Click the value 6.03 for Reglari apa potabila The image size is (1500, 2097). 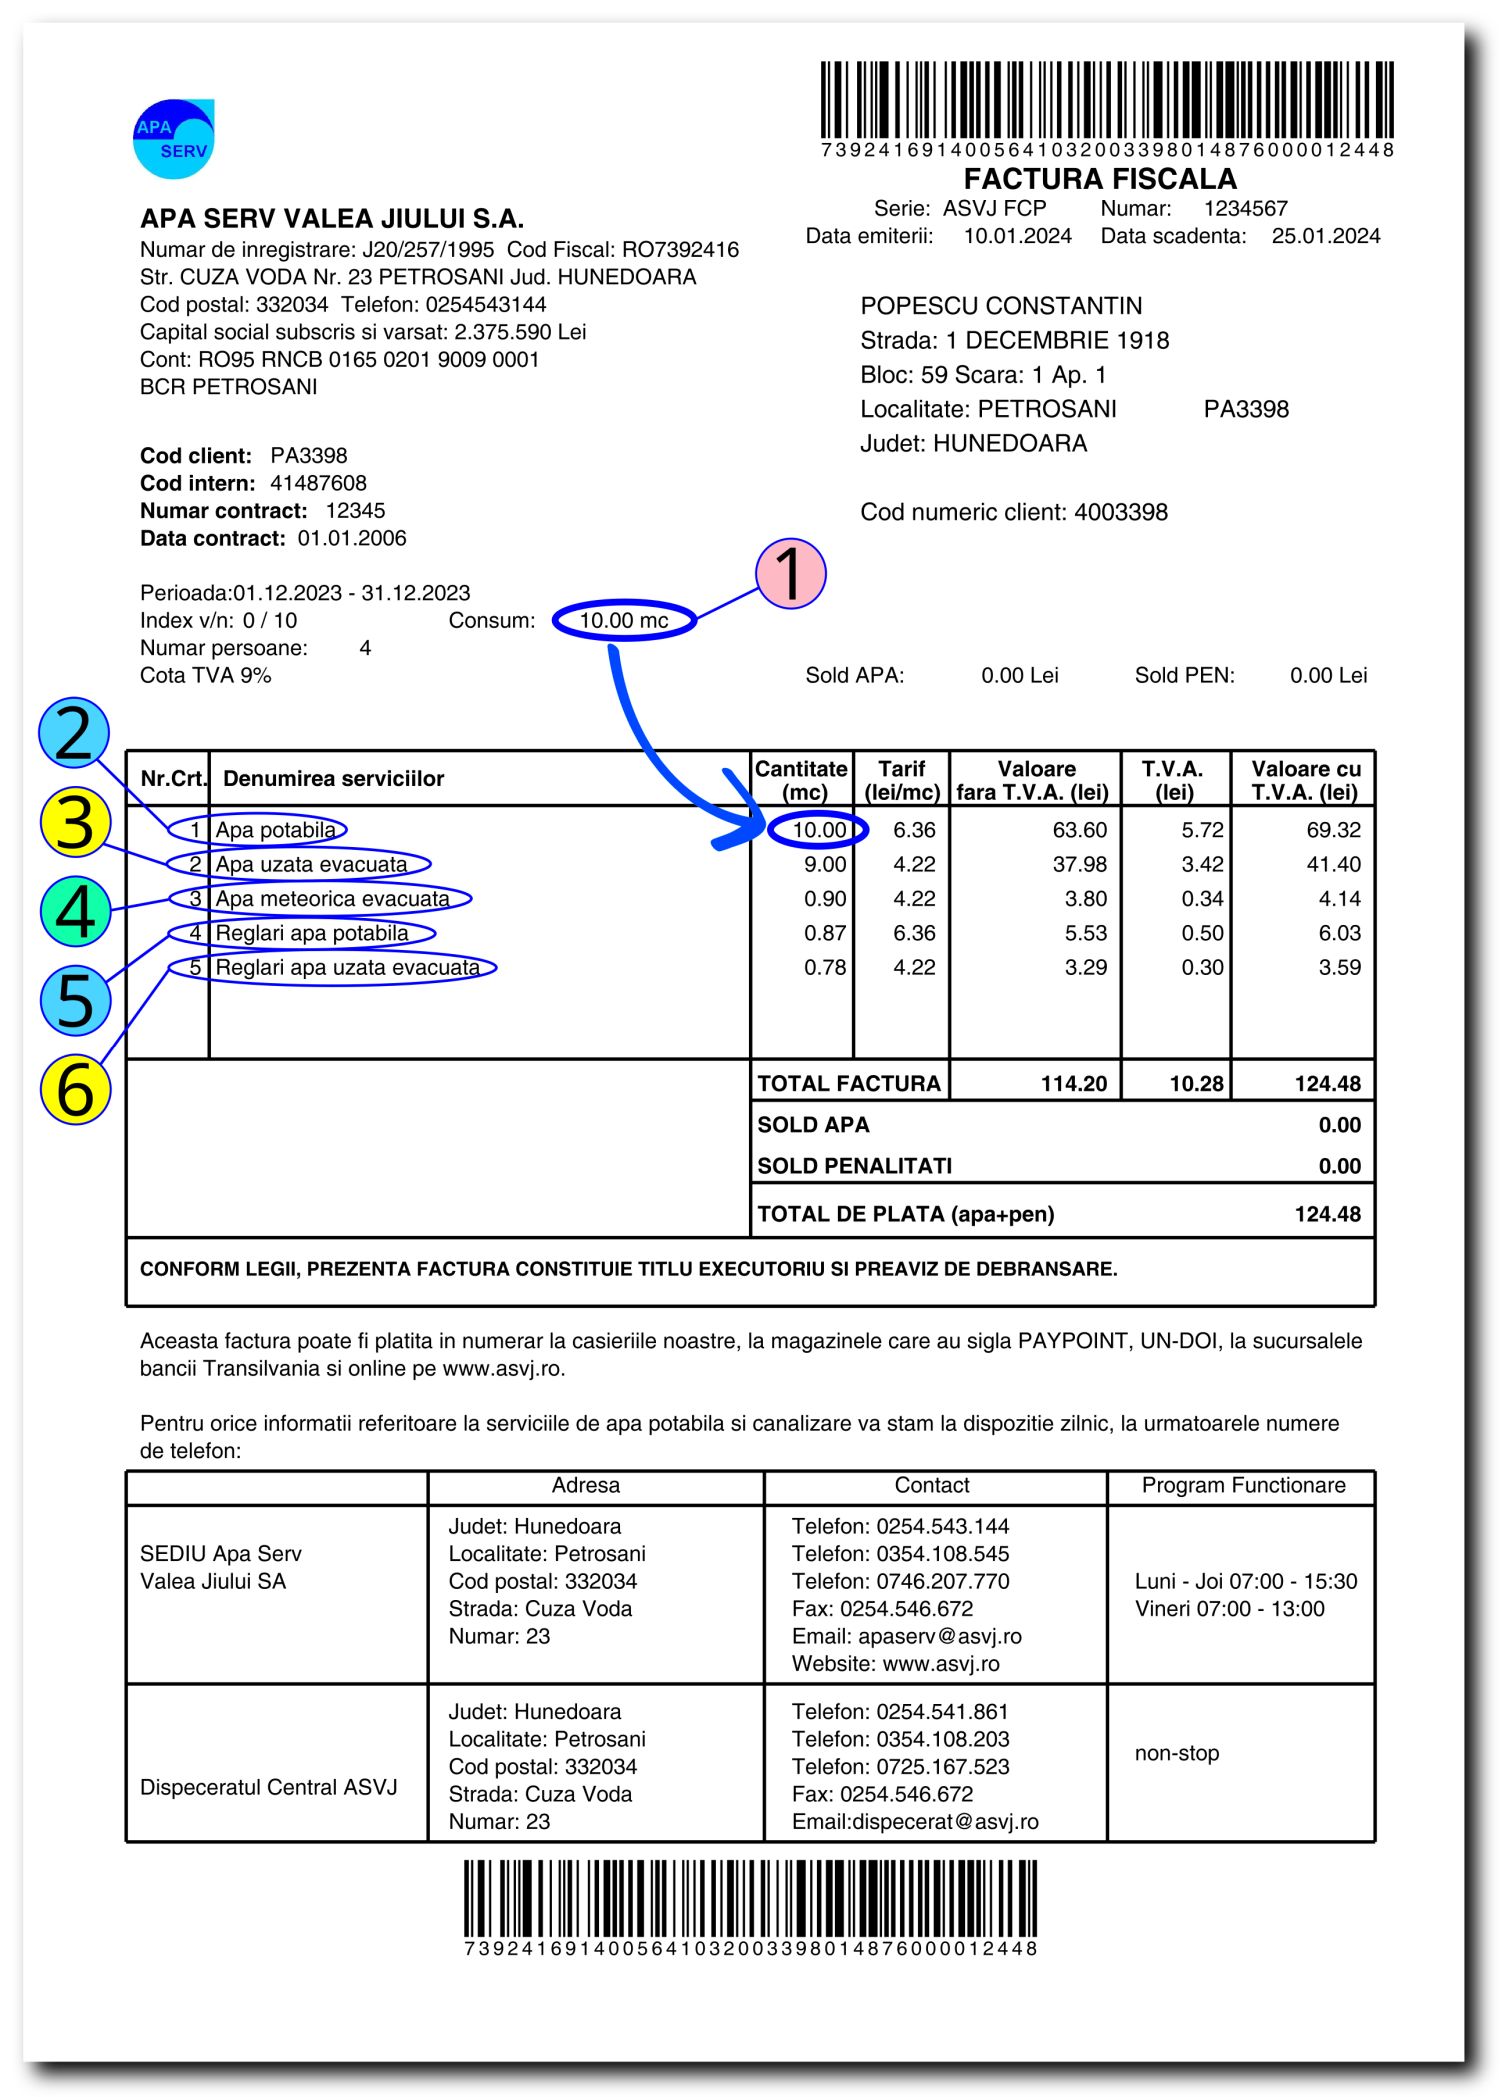point(1339,933)
